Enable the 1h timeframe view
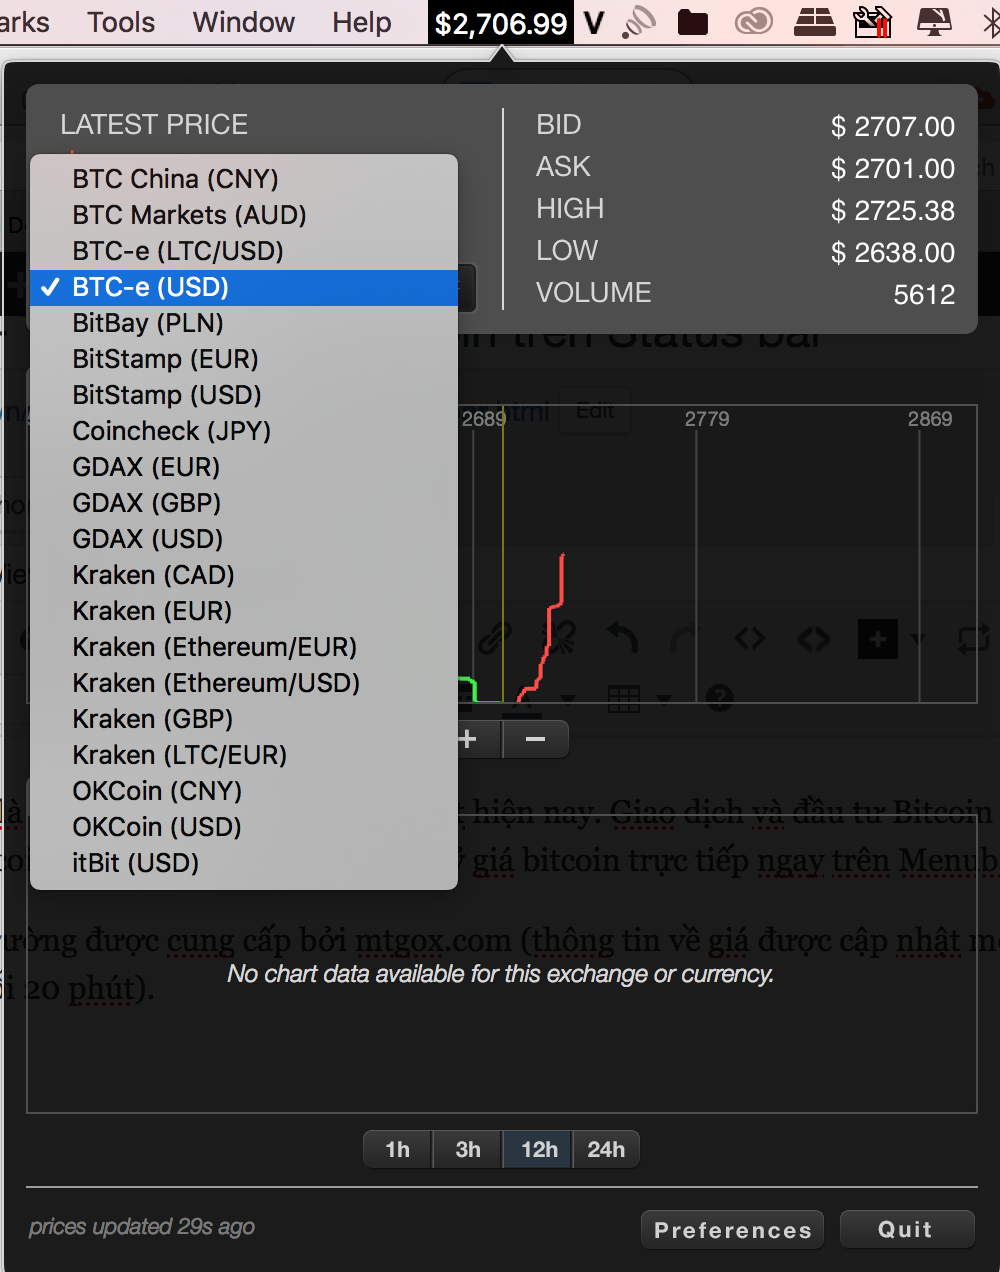 click(x=397, y=1149)
